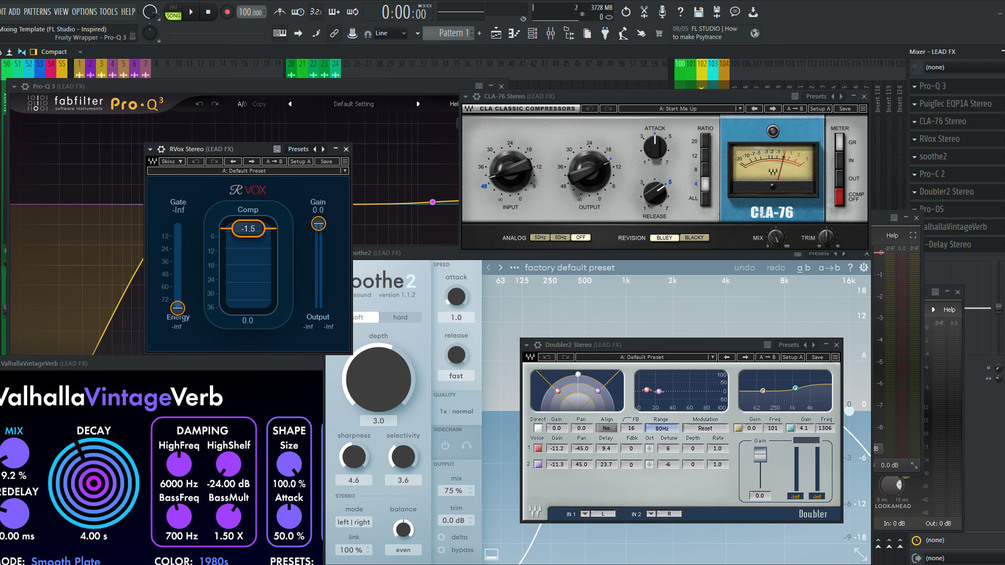Open the TOOLS menu
Viewport: 1005px width, 565px height.
pyautogui.click(x=108, y=12)
